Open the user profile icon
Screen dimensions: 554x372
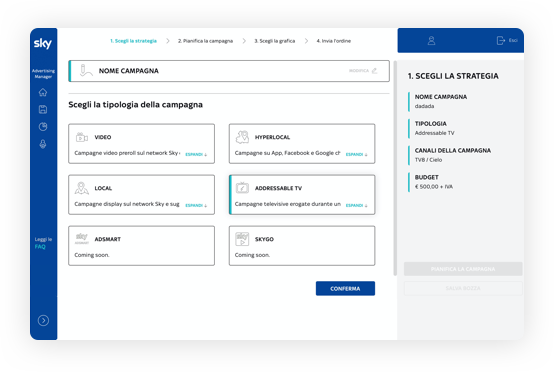pyautogui.click(x=431, y=41)
